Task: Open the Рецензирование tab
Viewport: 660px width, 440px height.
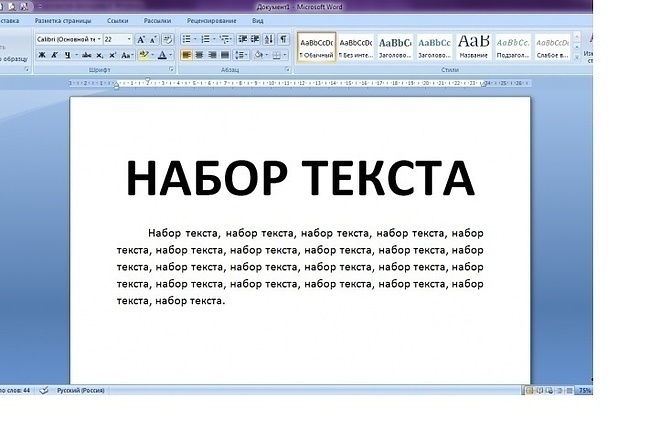Action: coord(212,21)
